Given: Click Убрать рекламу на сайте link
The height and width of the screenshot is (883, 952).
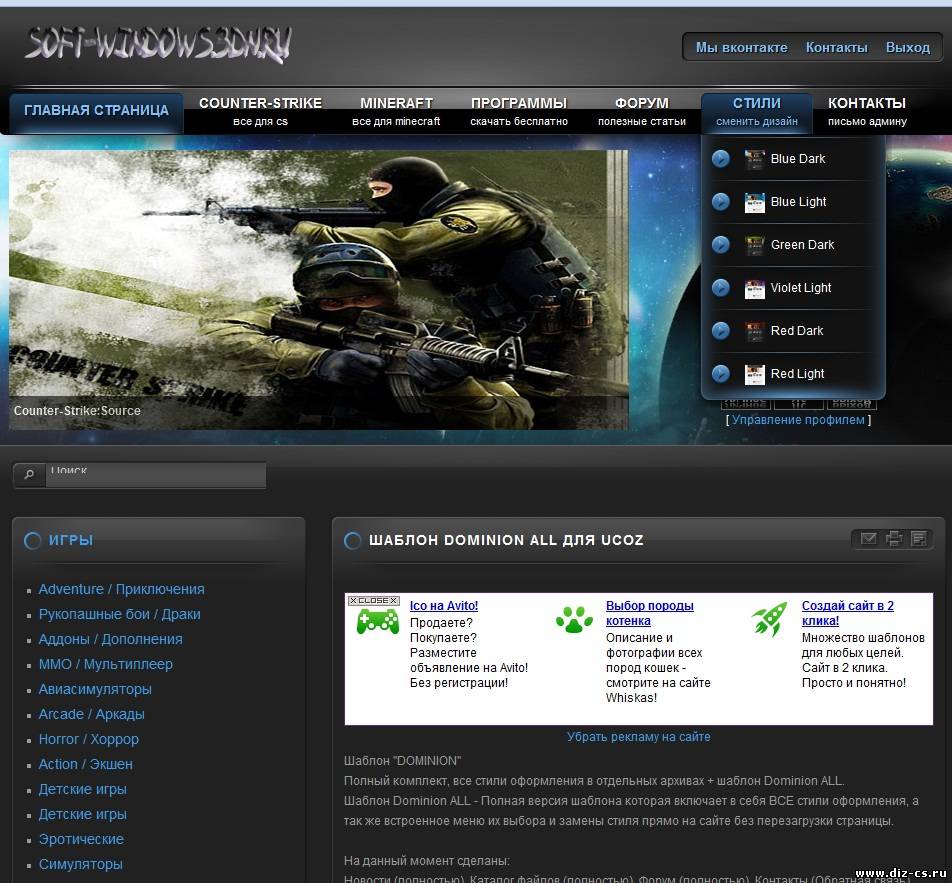Looking at the screenshot, I should tap(639, 737).
